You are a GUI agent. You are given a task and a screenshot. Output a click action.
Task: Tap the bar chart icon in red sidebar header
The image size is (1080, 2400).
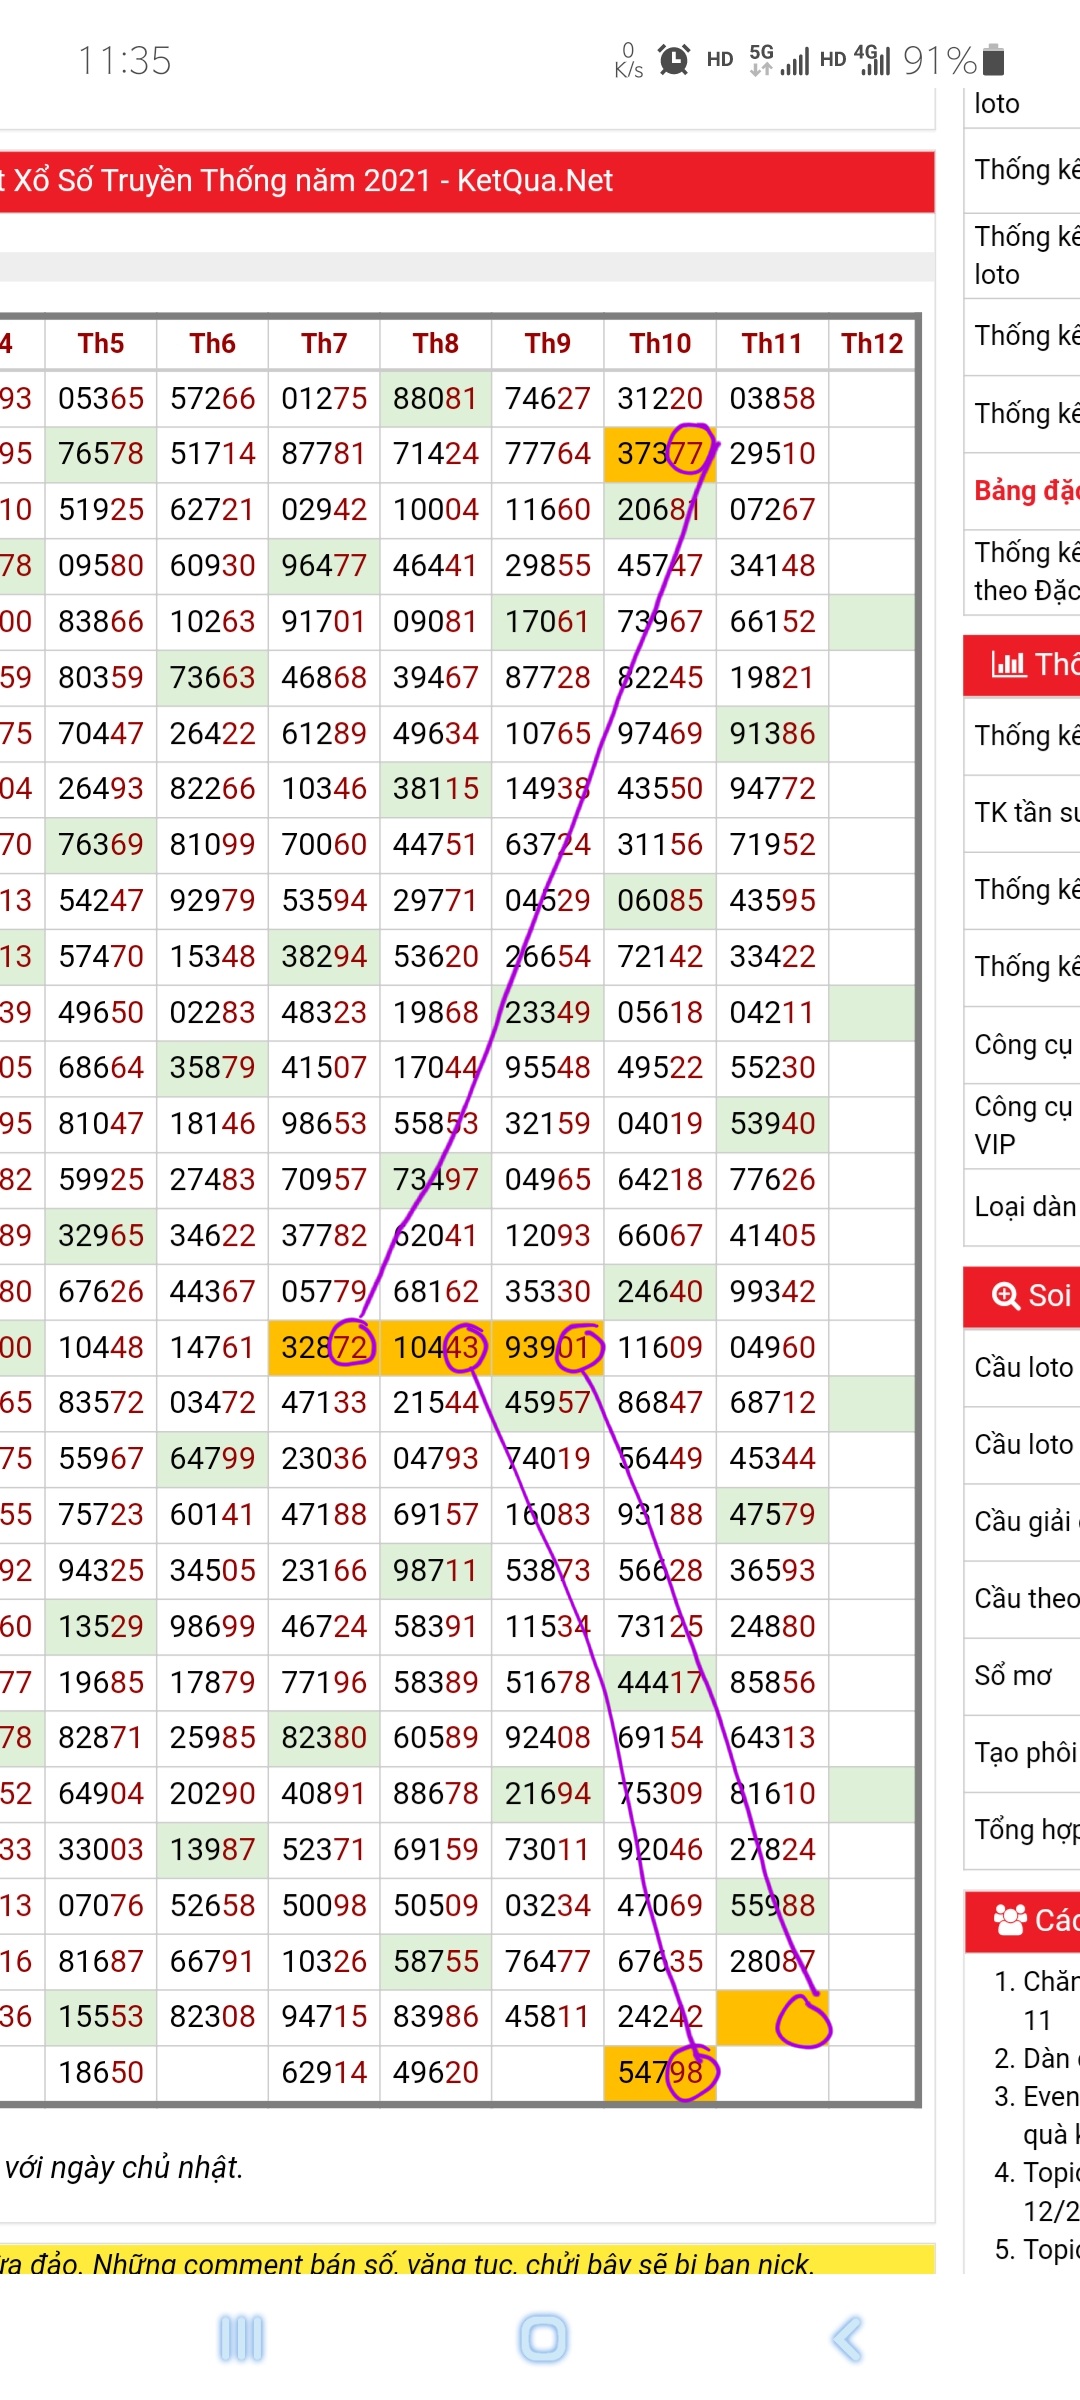pyautogui.click(x=1008, y=663)
